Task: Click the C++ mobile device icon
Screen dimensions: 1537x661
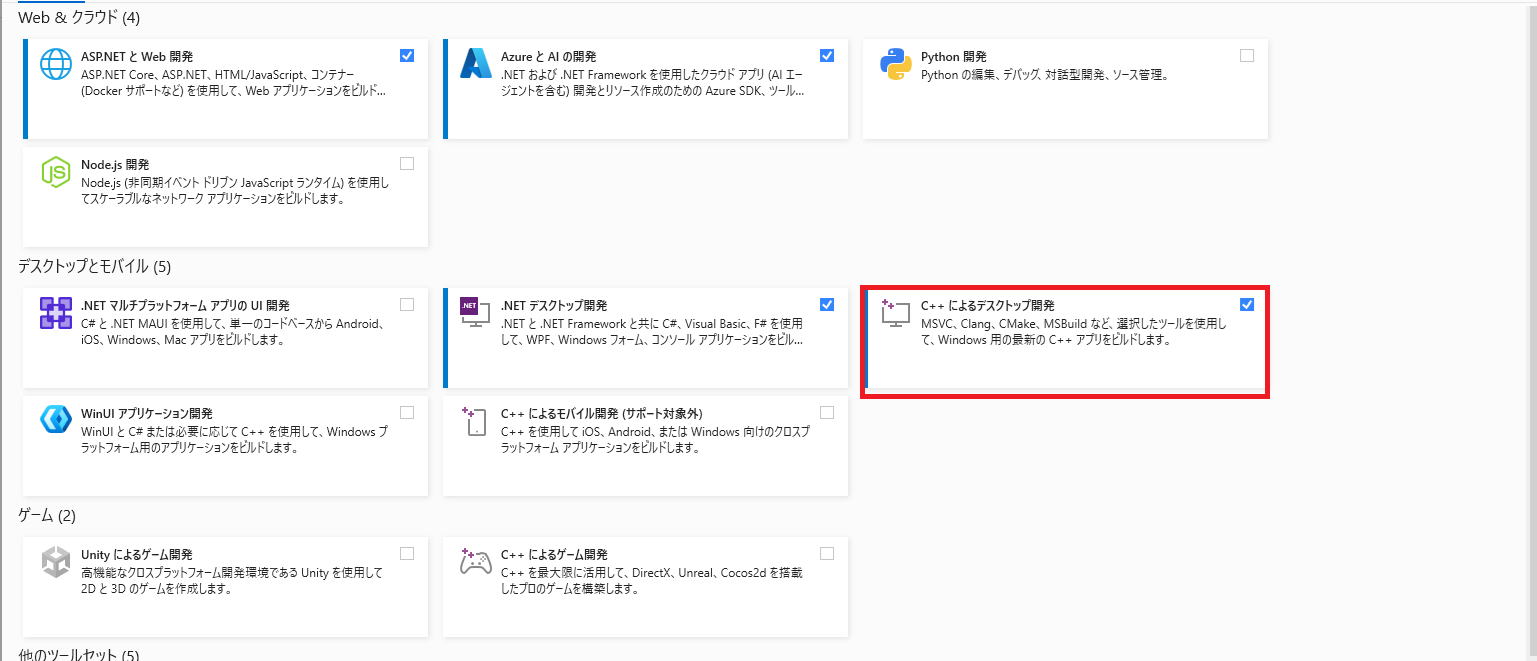Action: click(x=475, y=420)
